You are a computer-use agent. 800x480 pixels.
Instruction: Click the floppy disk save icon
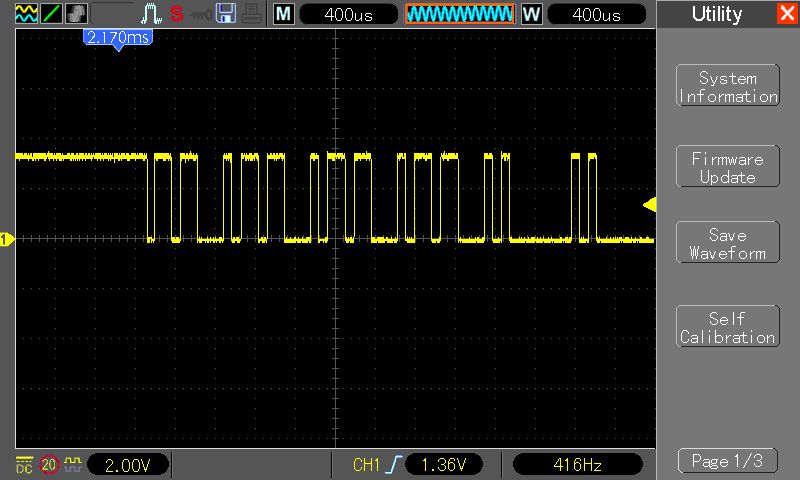[226, 14]
